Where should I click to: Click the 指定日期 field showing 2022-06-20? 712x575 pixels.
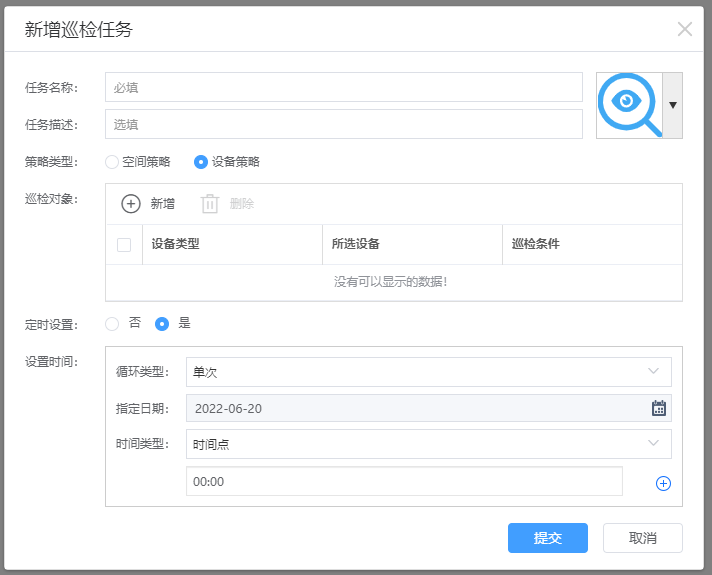pyautogui.click(x=429, y=408)
